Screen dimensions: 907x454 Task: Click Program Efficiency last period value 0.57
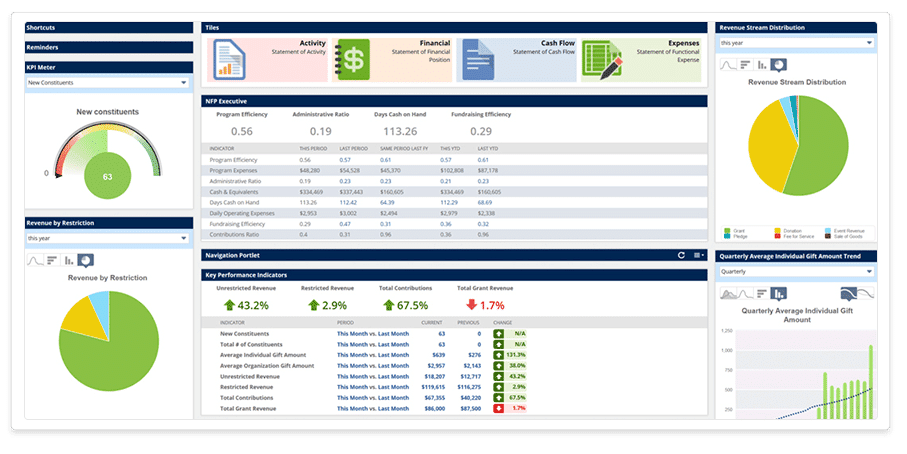[345, 160]
